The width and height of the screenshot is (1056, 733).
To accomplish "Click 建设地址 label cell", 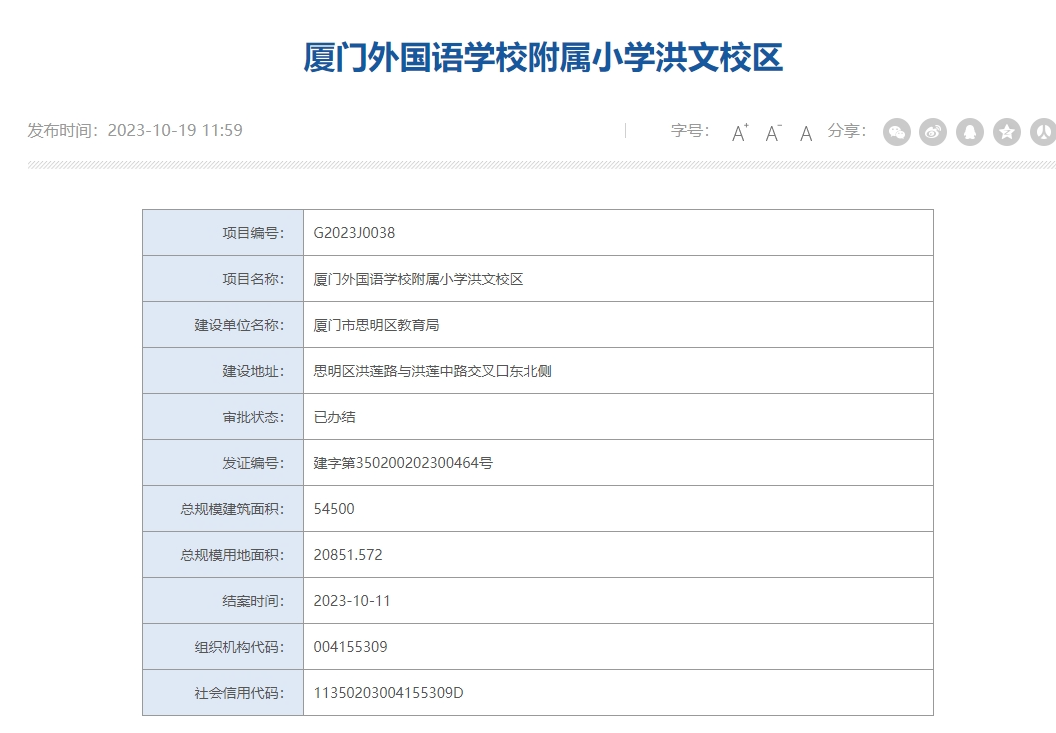I will [x=223, y=371].
